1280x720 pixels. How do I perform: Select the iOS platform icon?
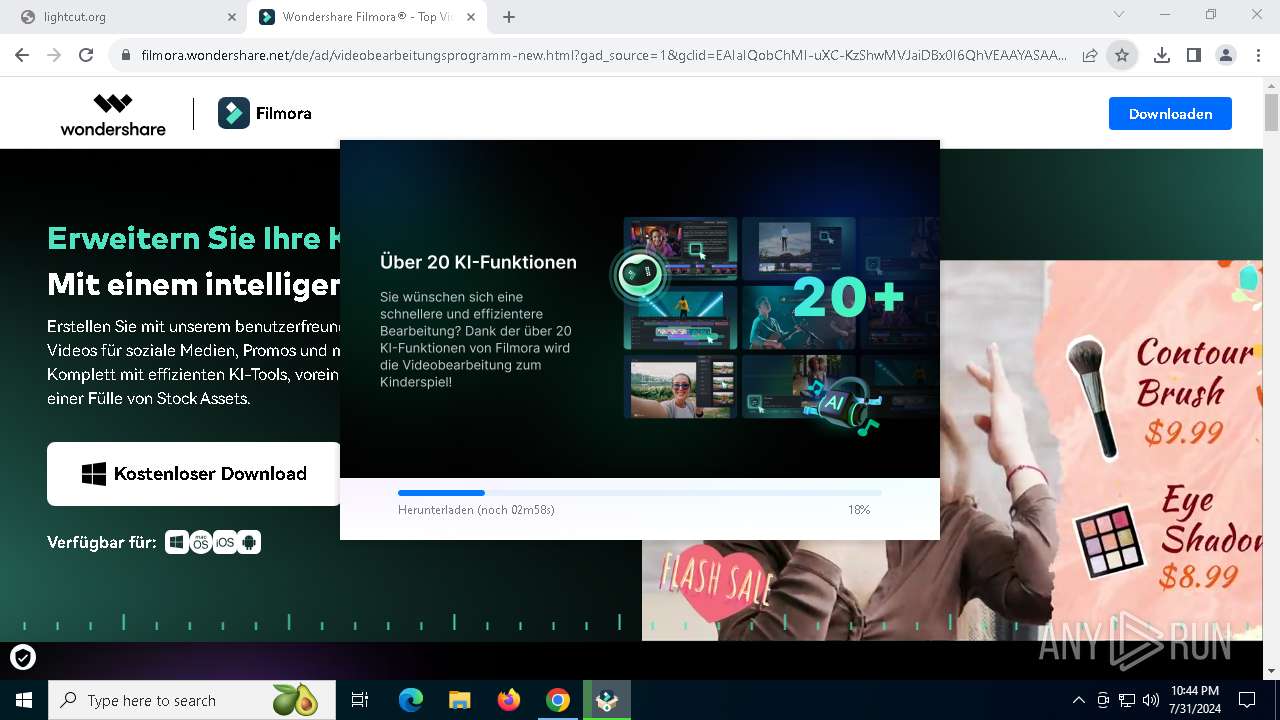click(x=225, y=542)
